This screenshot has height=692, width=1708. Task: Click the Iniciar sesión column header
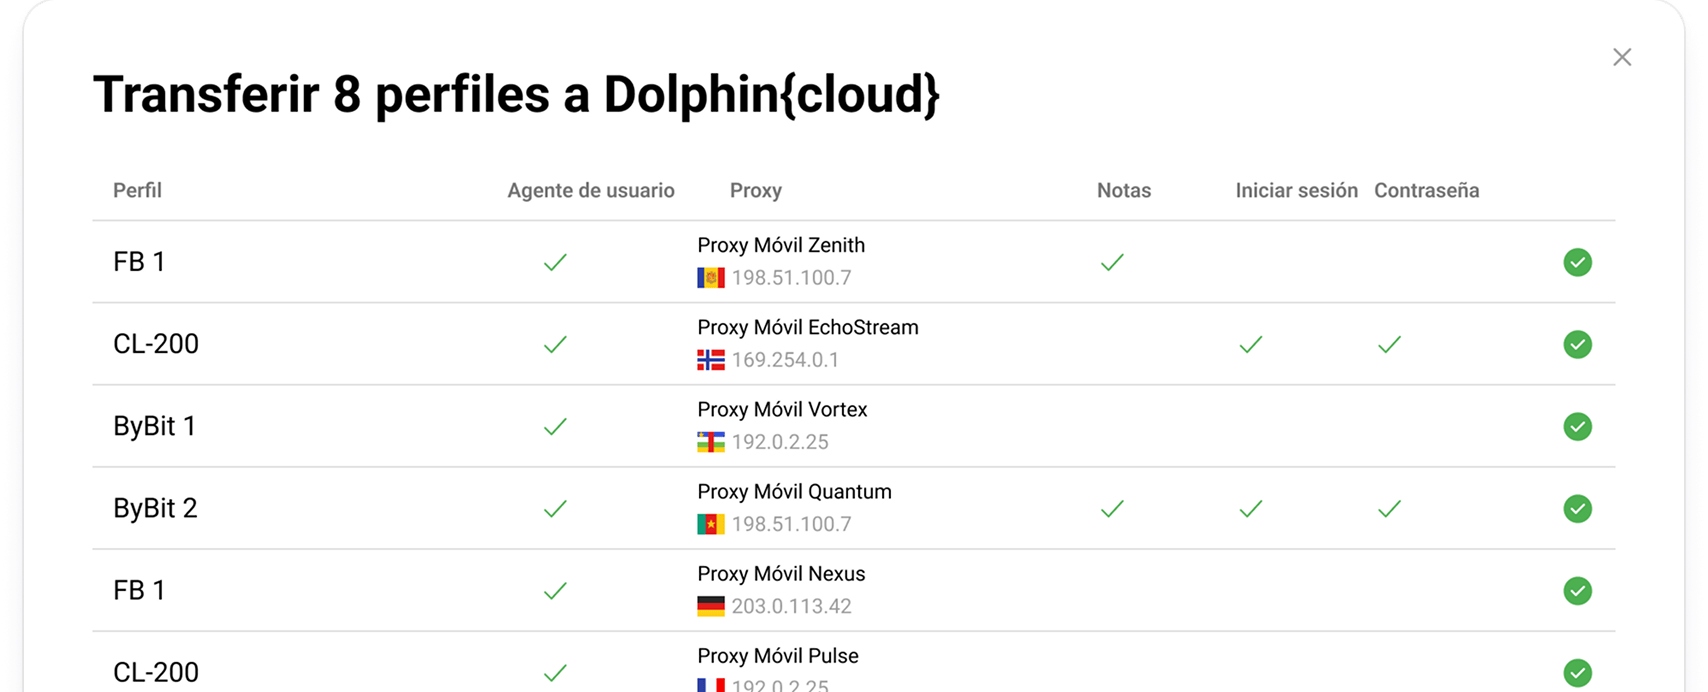tap(1296, 190)
